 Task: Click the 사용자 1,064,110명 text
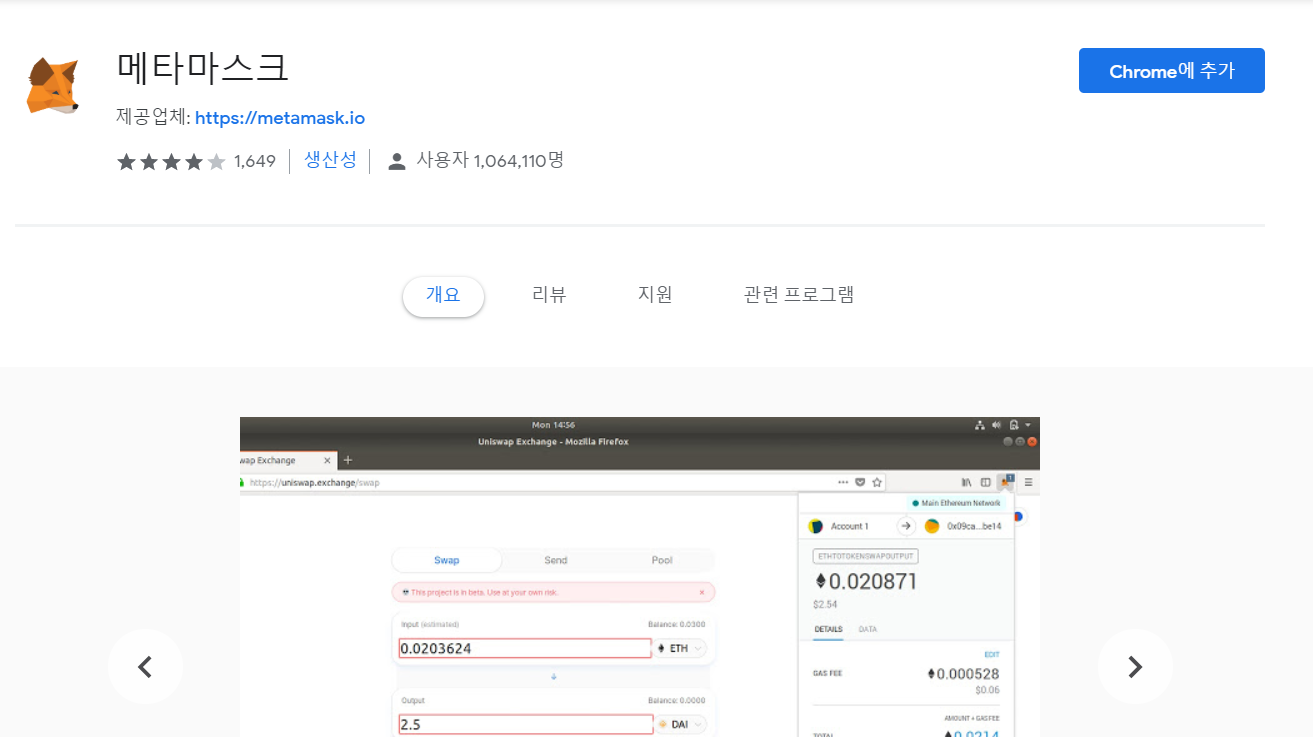(490, 160)
